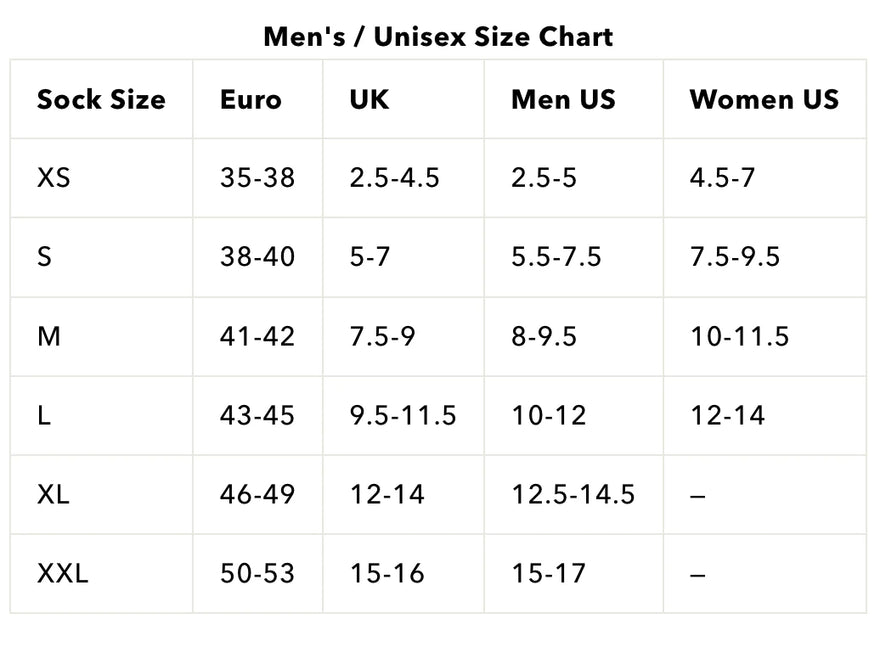880x647 pixels.
Task: Click UK size 2.5-4.5 cell
Action: point(395,178)
